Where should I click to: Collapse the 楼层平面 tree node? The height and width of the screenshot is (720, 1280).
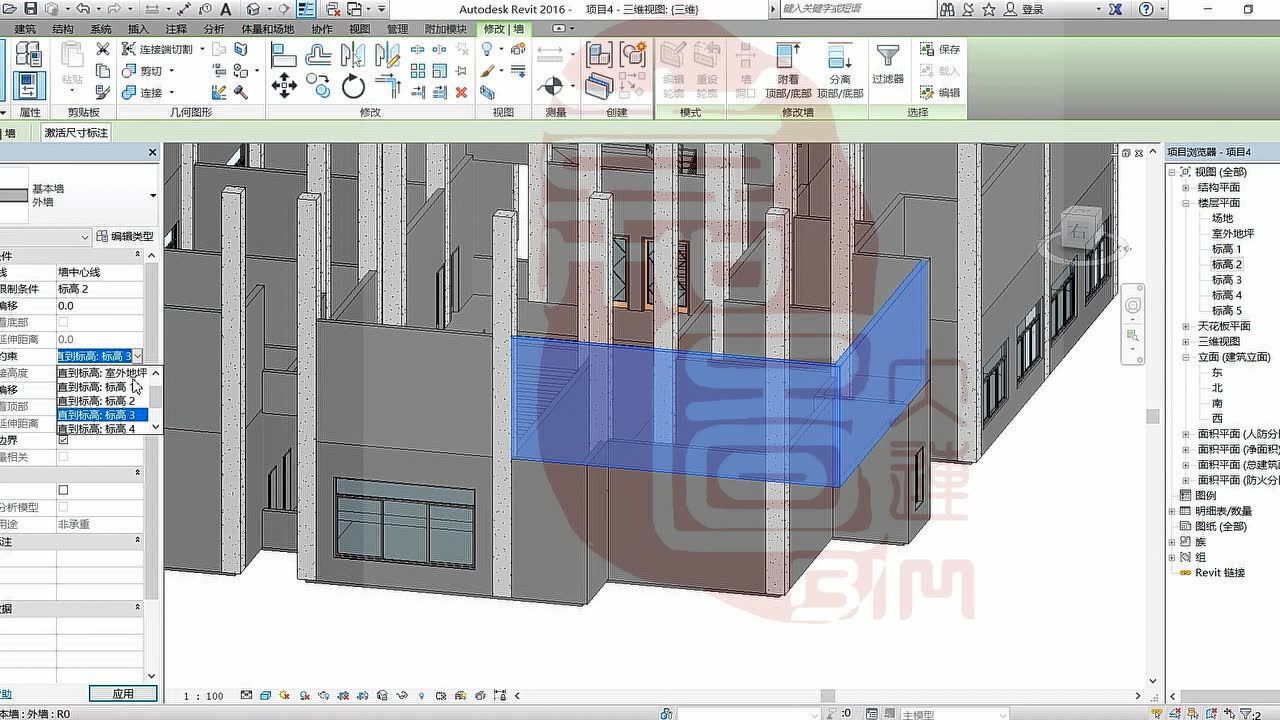pyautogui.click(x=1186, y=203)
